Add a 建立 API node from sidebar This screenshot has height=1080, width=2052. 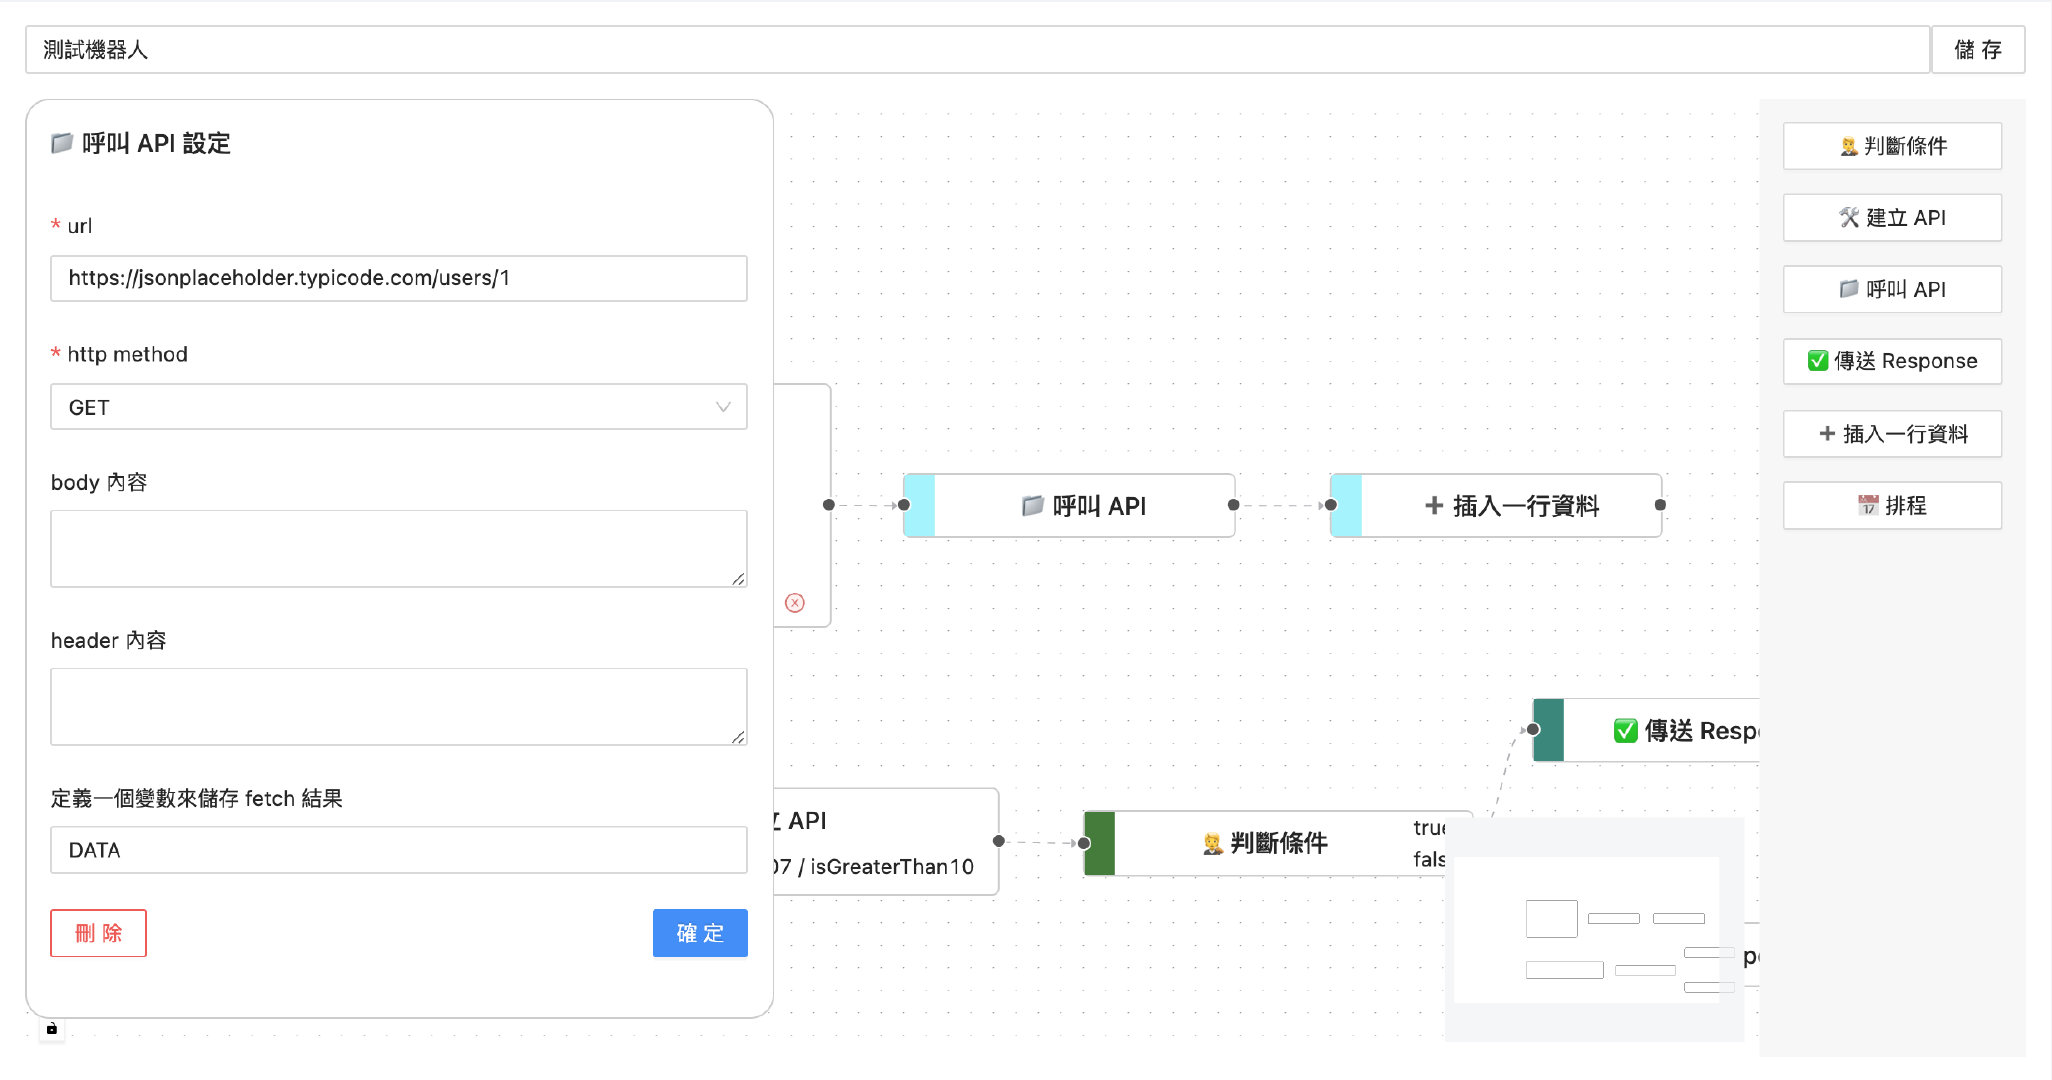point(1892,217)
